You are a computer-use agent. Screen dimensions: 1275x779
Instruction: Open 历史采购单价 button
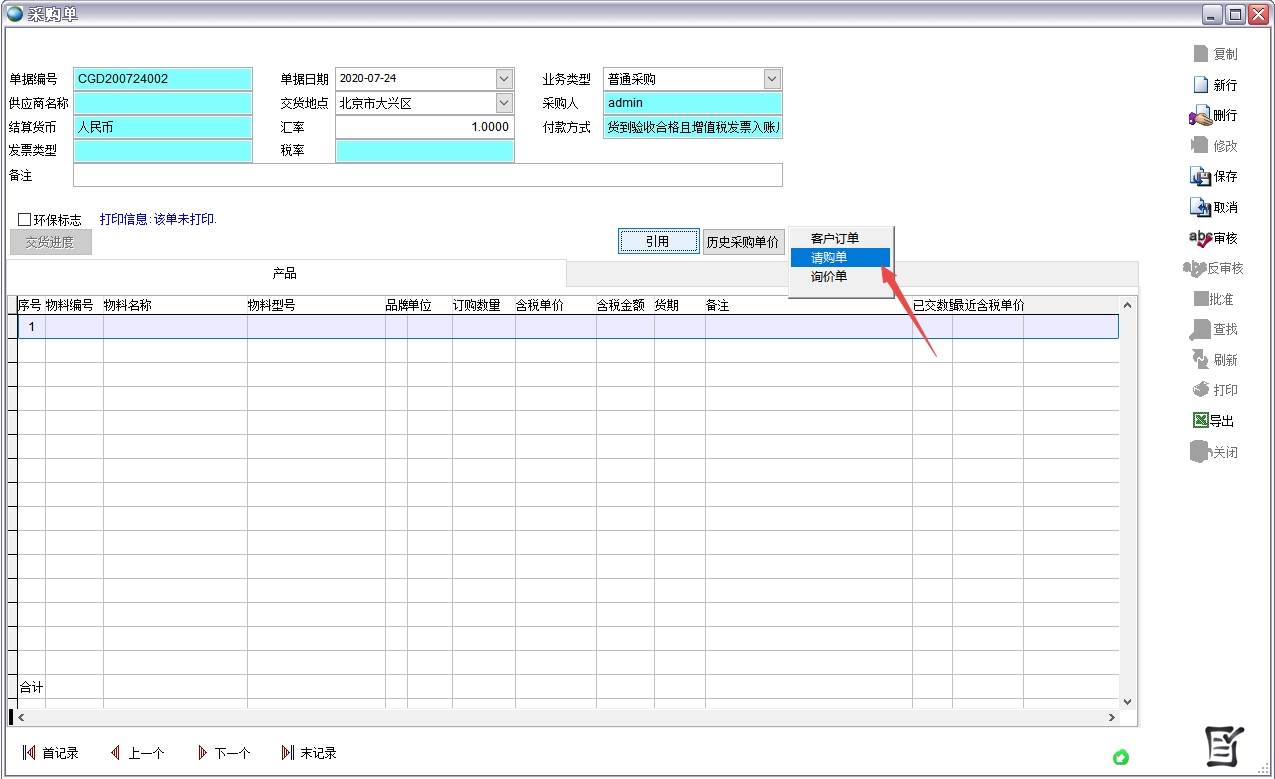[x=743, y=242]
